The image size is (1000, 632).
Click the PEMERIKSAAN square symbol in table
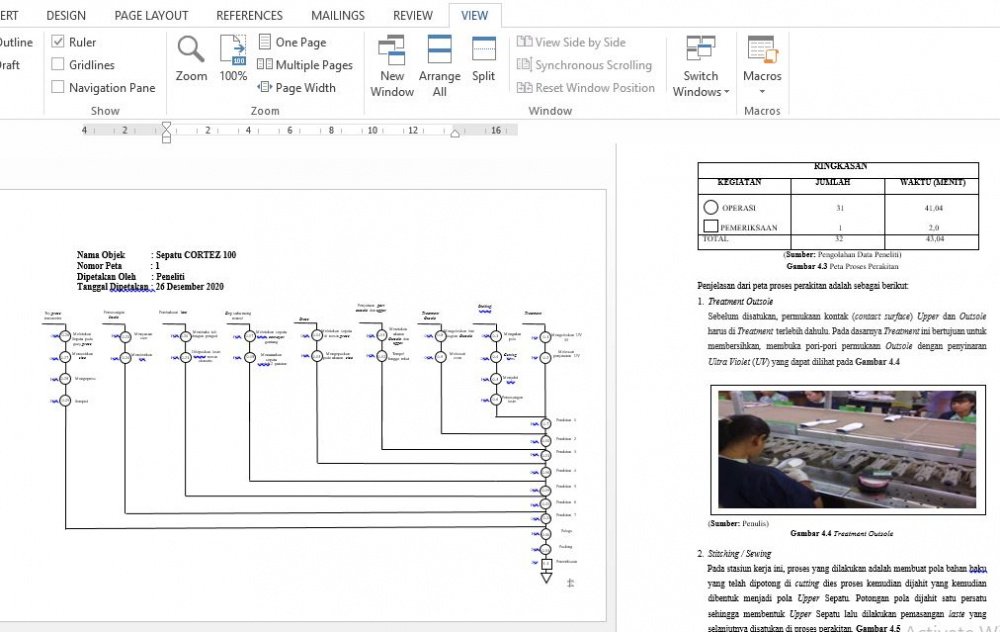[710, 226]
